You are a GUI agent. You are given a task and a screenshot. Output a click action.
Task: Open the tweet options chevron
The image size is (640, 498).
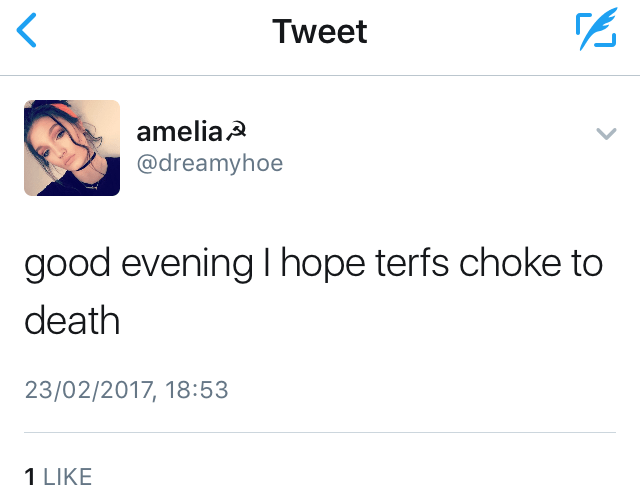pos(605,134)
